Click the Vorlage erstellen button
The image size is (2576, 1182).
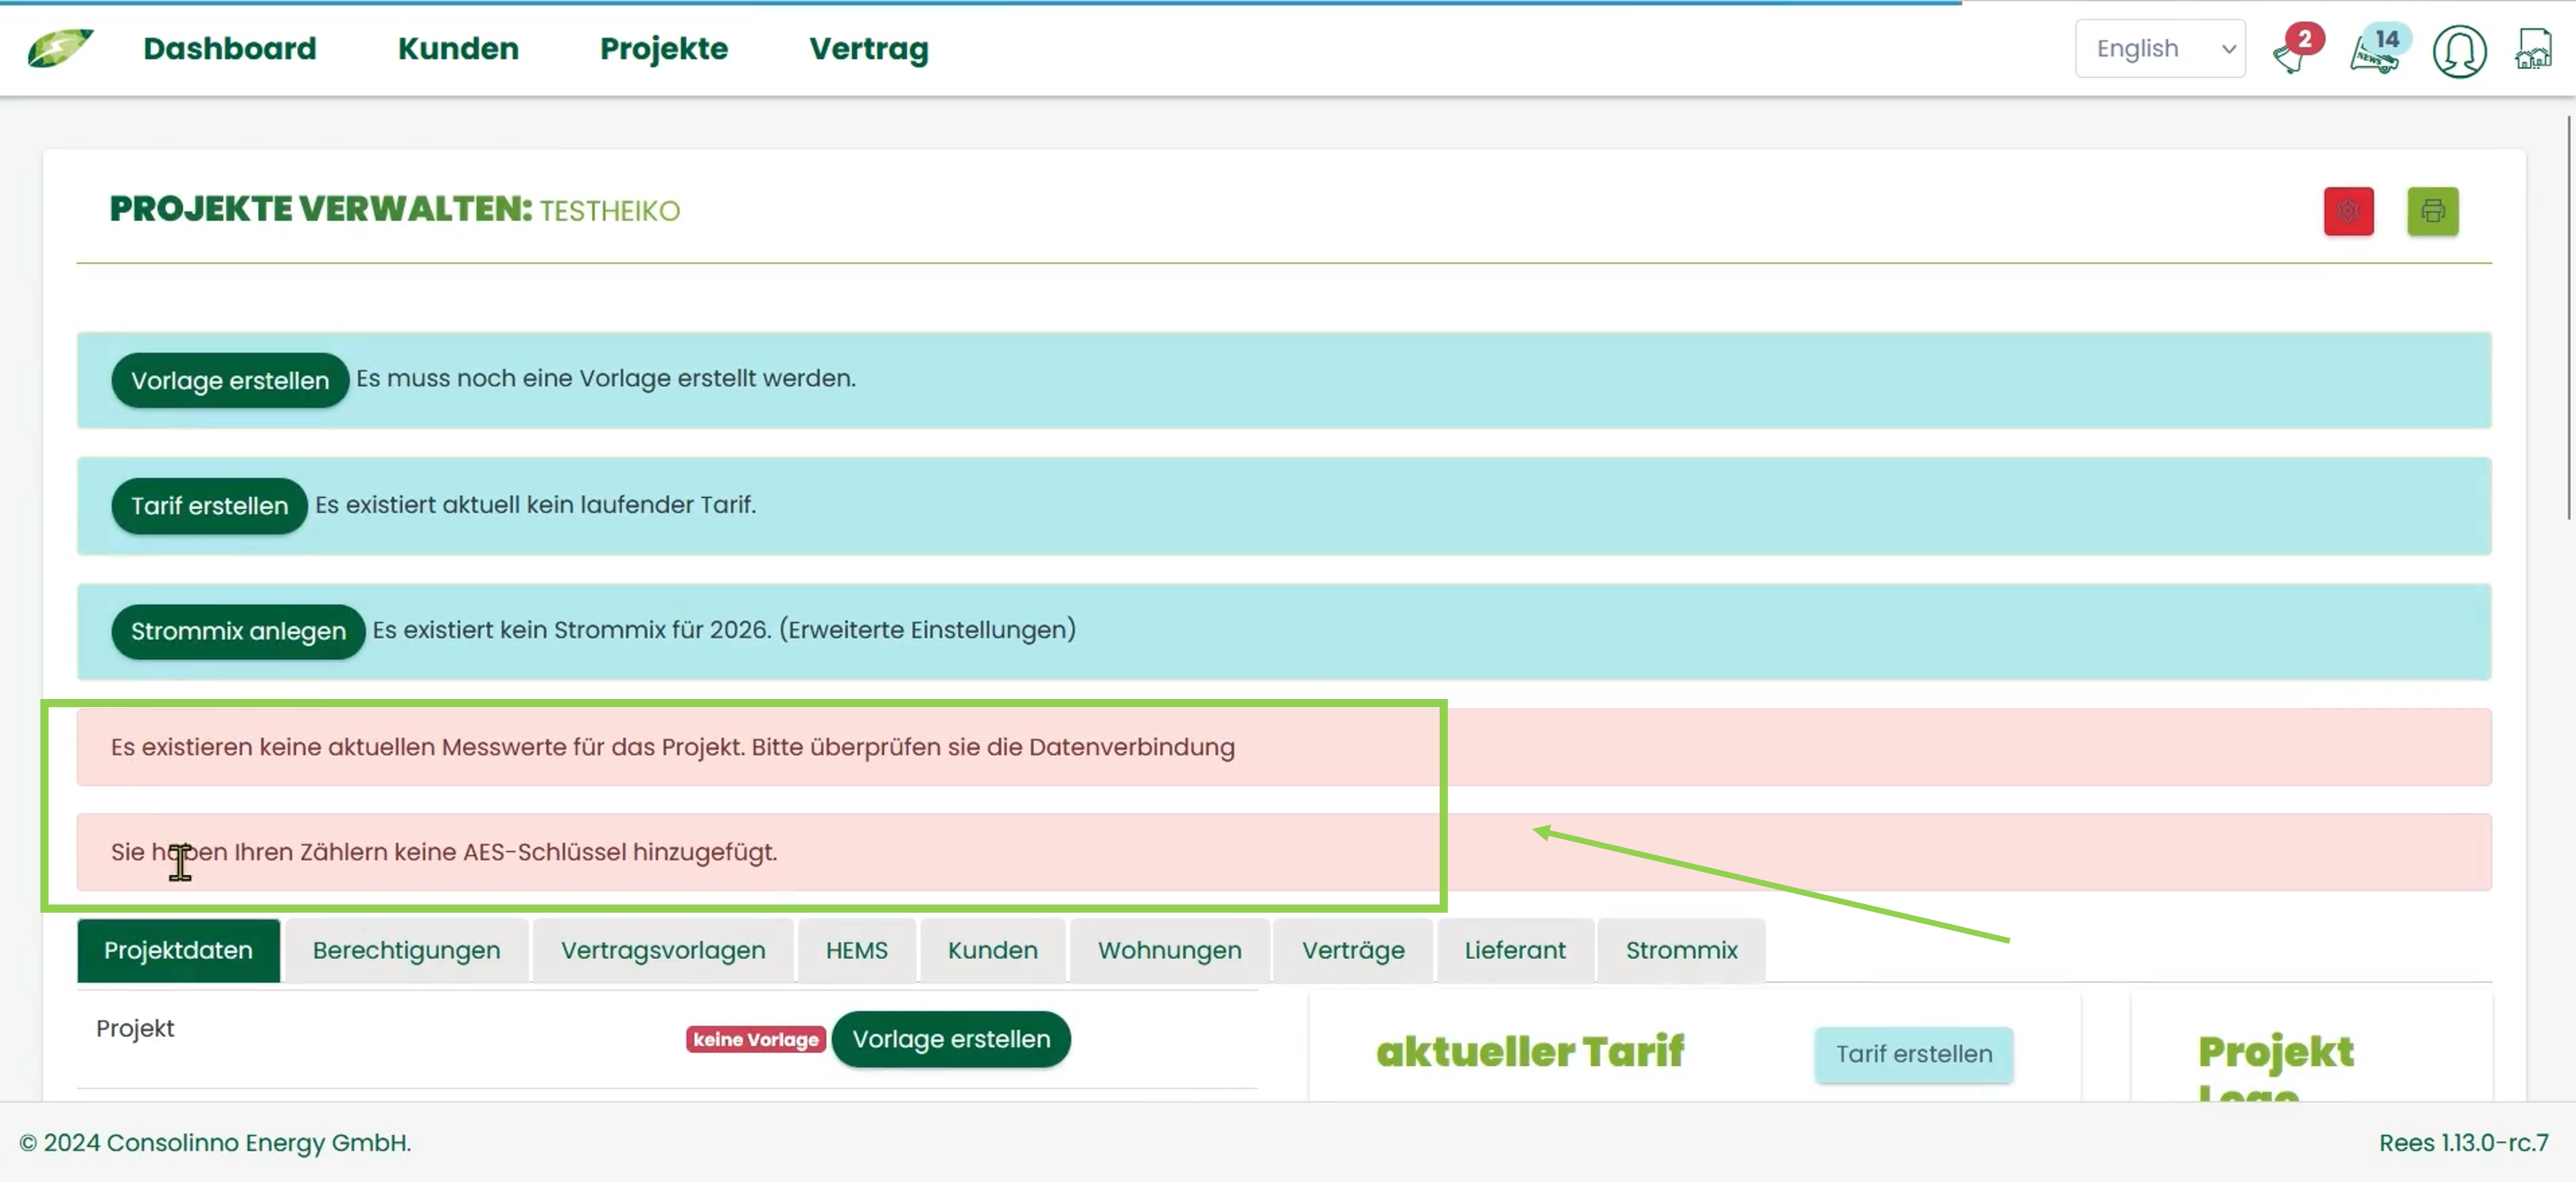point(230,380)
